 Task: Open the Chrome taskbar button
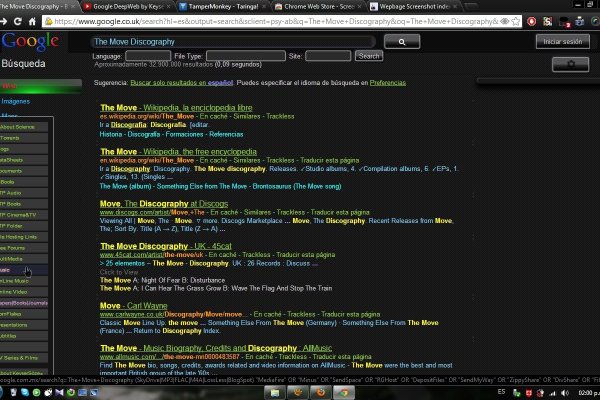344,392
